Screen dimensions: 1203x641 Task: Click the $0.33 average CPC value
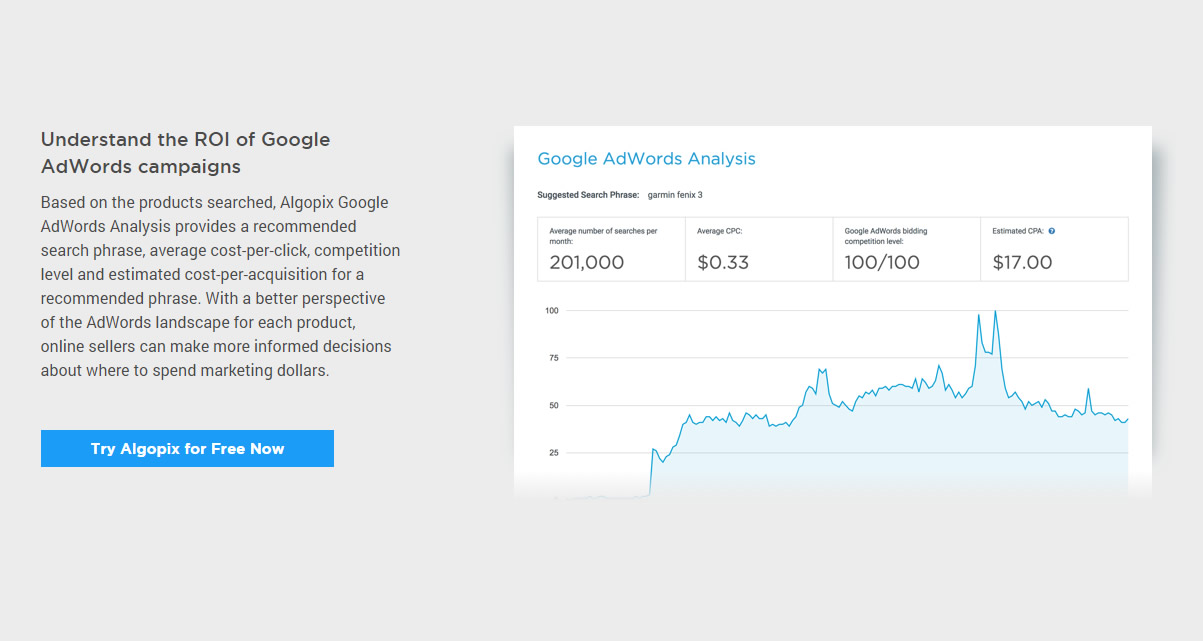[x=723, y=262]
